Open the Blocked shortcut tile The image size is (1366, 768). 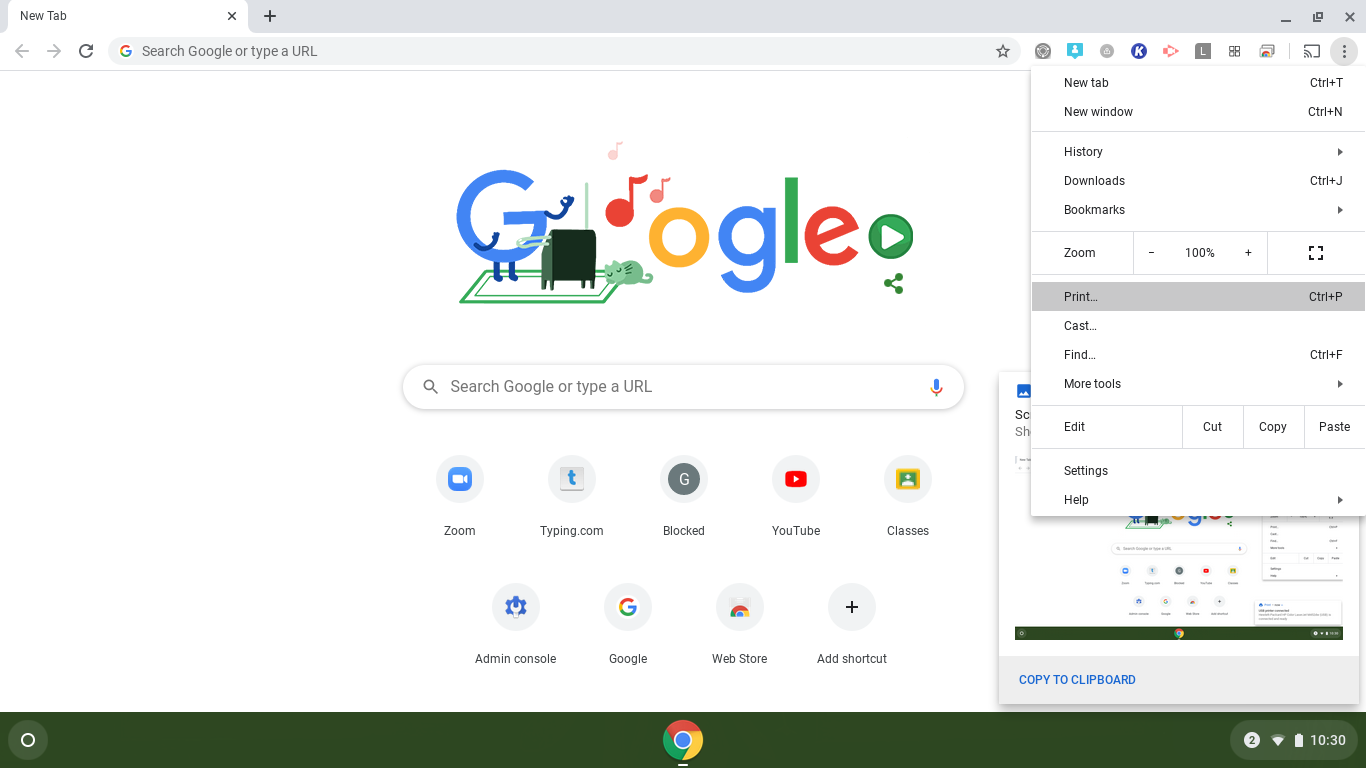tap(684, 495)
